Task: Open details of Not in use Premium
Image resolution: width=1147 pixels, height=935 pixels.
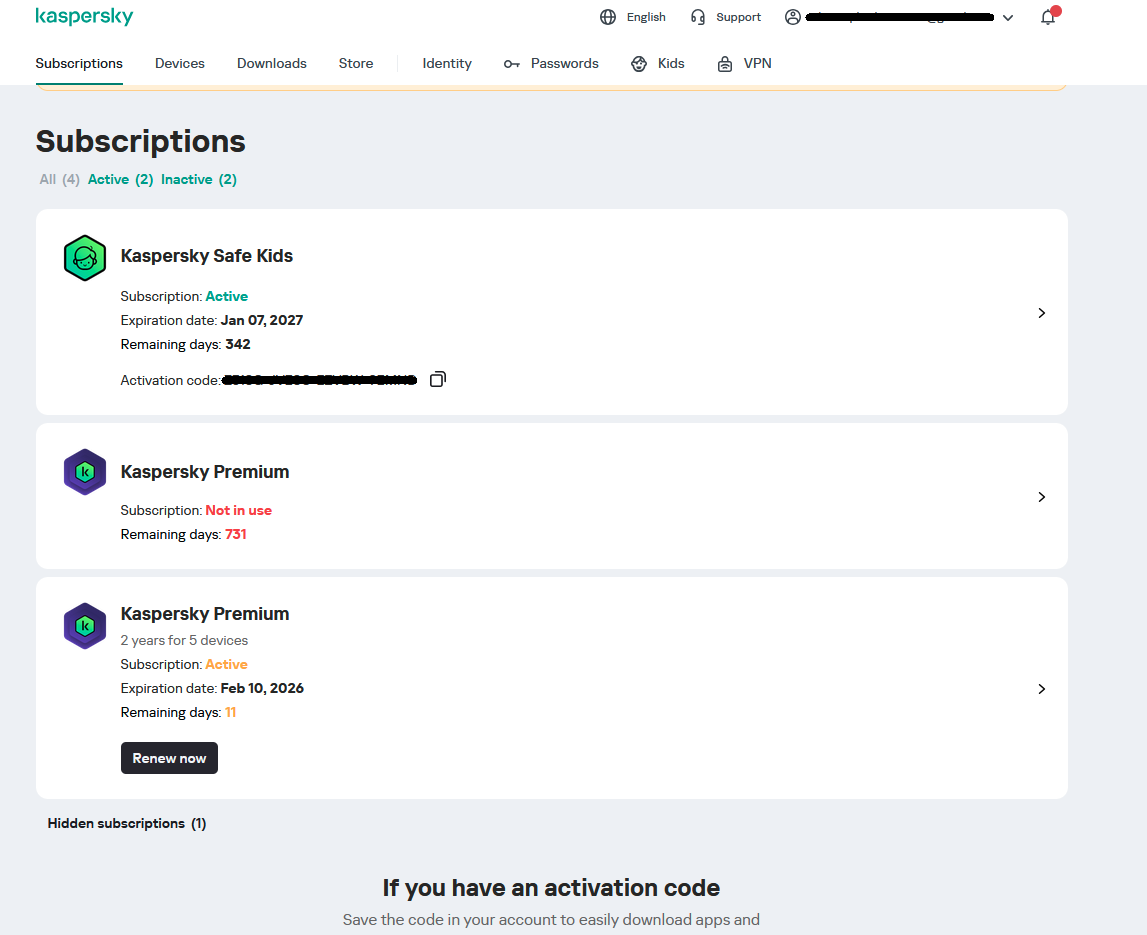Action: click(x=1041, y=497)
